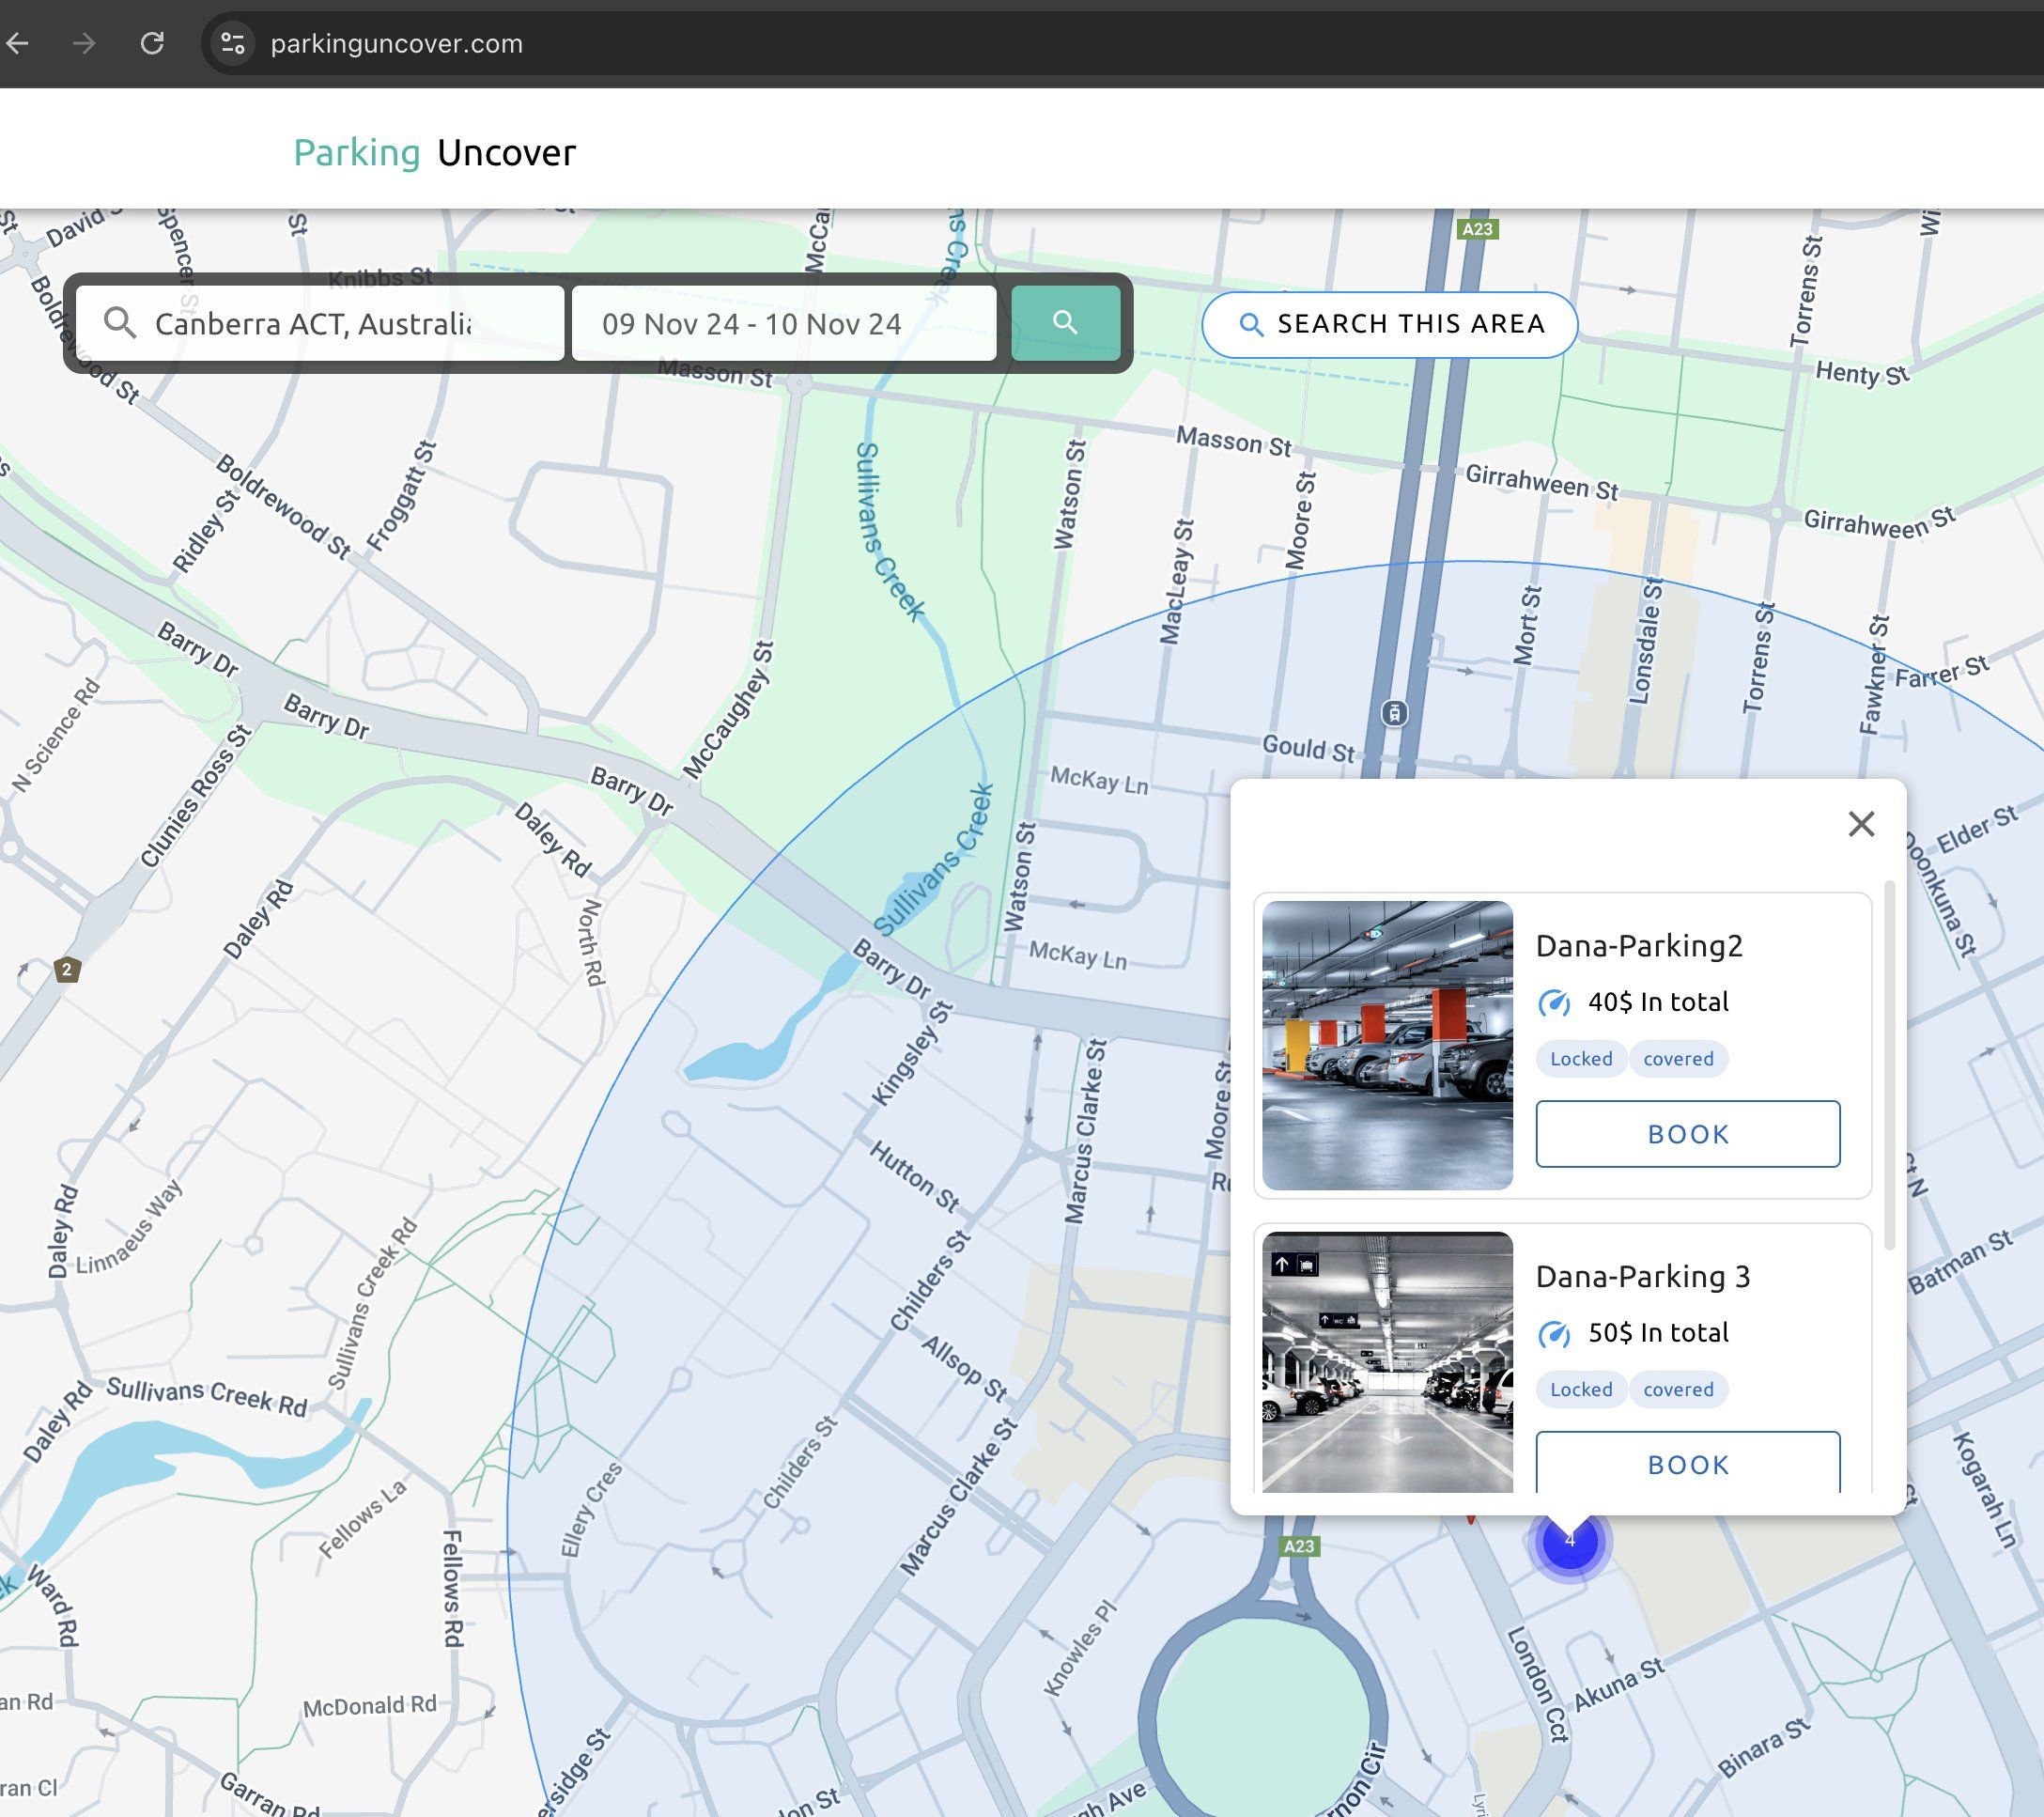Click the McDonald Rd map label
The image size is (2044, 1817).
tap(370, 1705)
